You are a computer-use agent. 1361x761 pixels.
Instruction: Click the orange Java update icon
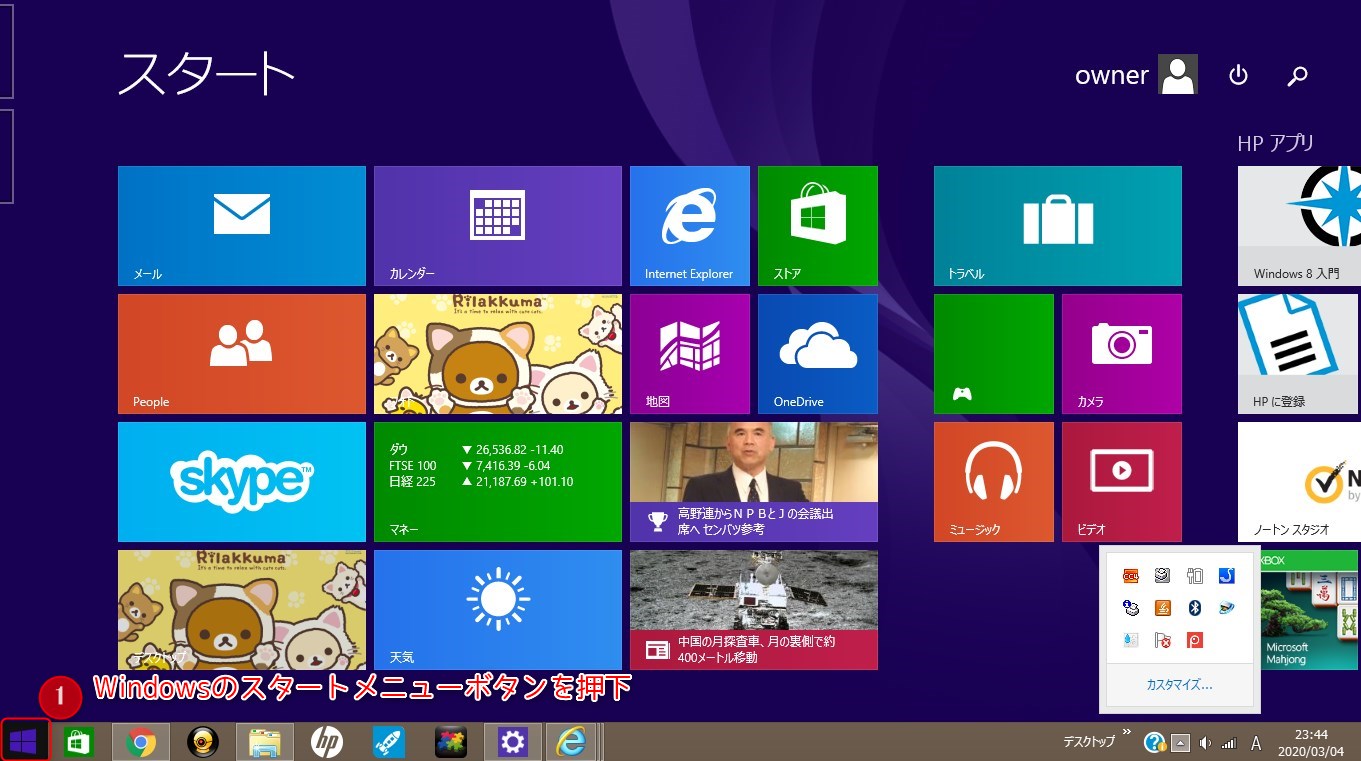pos(1162,608)
